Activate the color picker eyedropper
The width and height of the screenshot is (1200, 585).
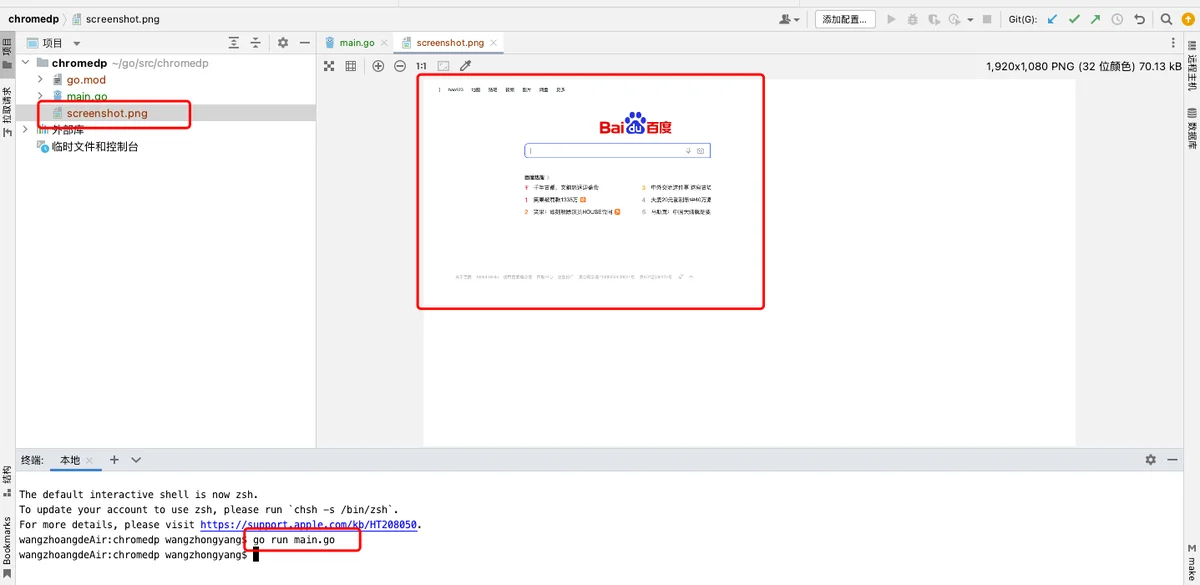coord(465,66)
